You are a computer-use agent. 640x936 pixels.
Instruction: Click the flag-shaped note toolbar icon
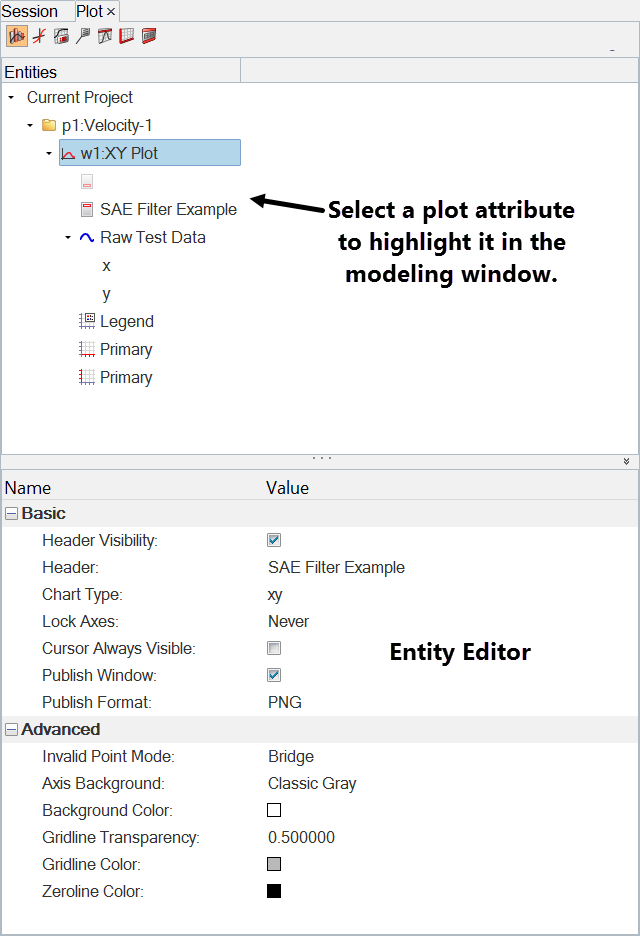click(x=83, y=36)
